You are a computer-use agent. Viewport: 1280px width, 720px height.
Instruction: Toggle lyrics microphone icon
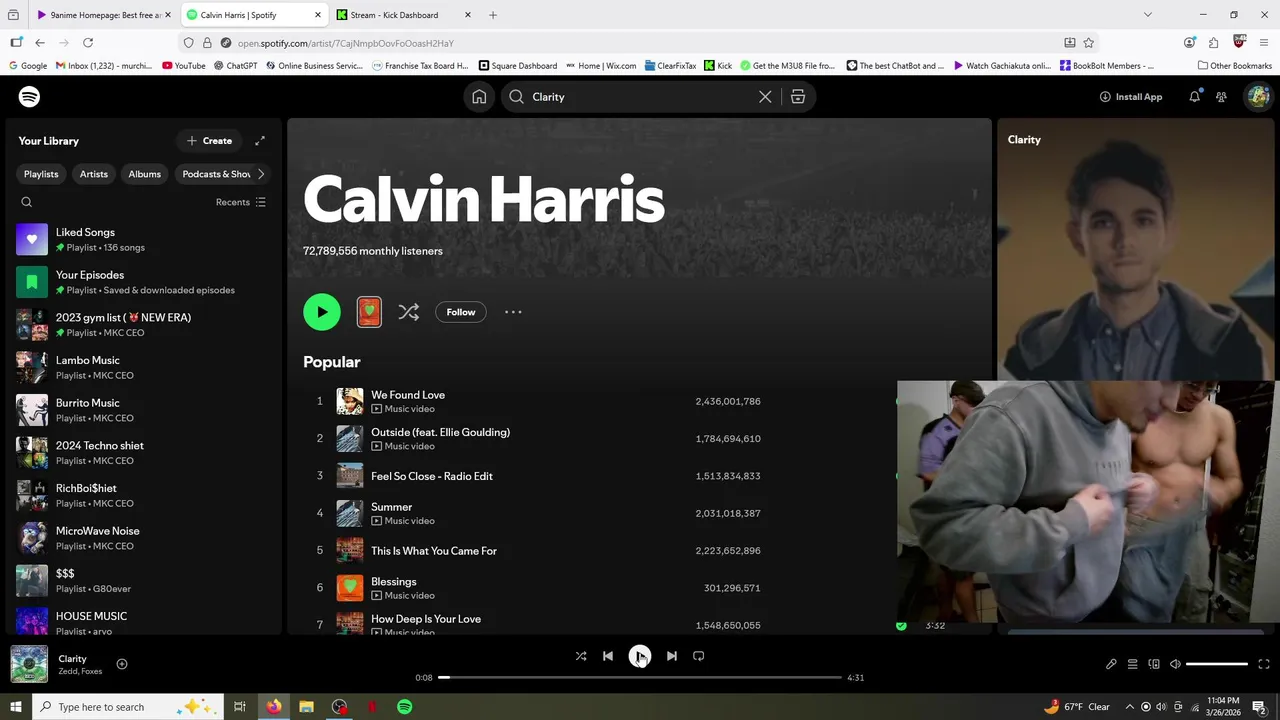(1111, 664)
